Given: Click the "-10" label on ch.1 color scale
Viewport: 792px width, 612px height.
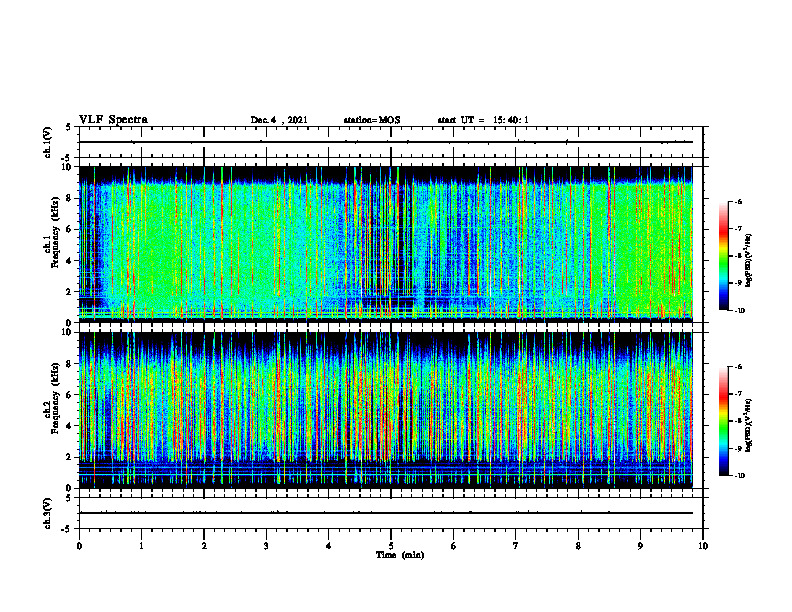Looking at the screenshot, I should pyautogui.click(x=739, y=310).
